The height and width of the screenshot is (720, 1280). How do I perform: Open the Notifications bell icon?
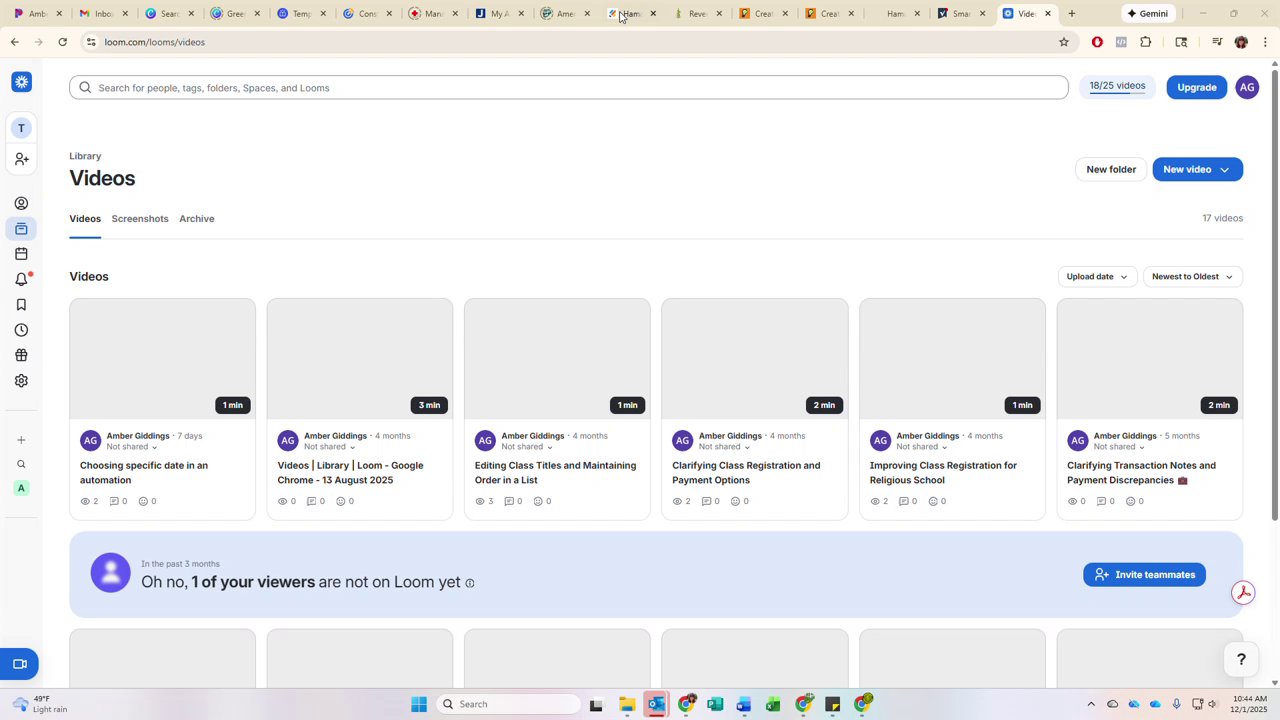click(x=21, y=280)
